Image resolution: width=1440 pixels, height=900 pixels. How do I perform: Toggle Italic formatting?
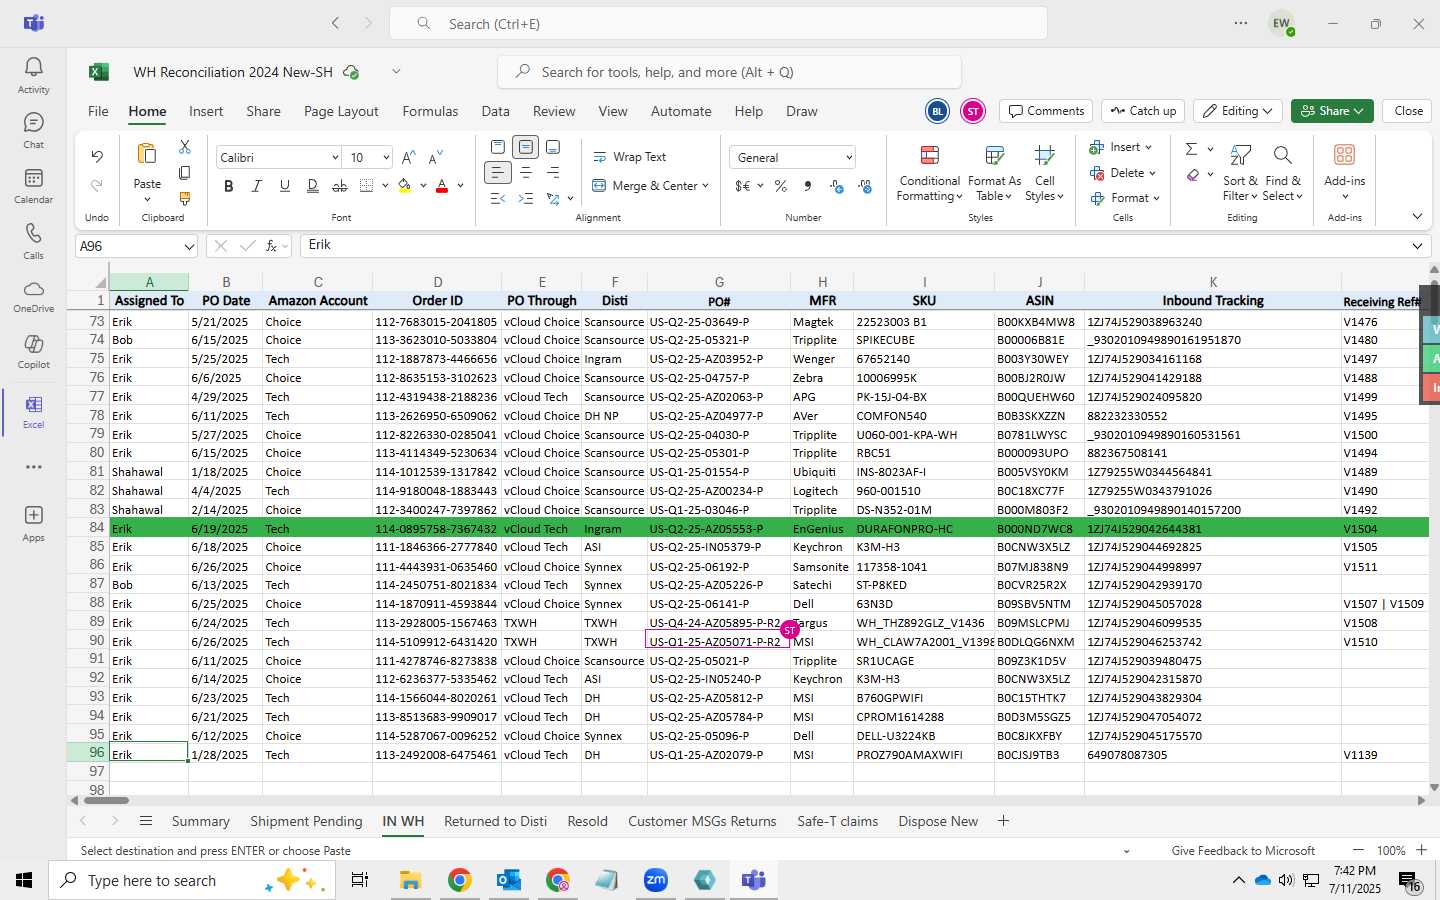257,186
